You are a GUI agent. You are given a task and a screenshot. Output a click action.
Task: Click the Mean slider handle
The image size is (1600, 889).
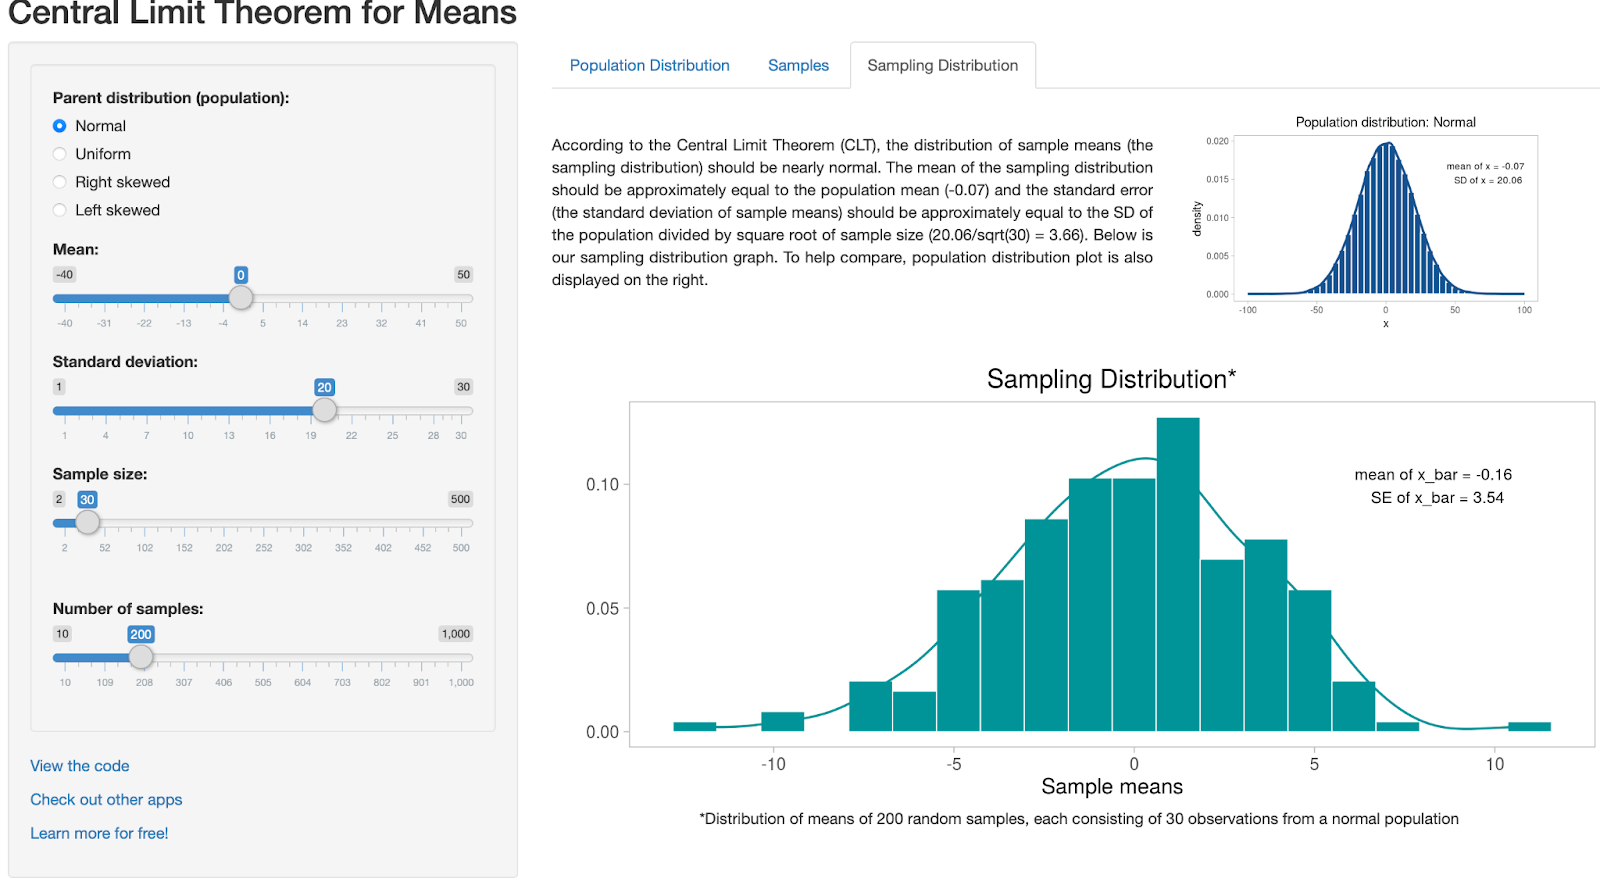241,298
